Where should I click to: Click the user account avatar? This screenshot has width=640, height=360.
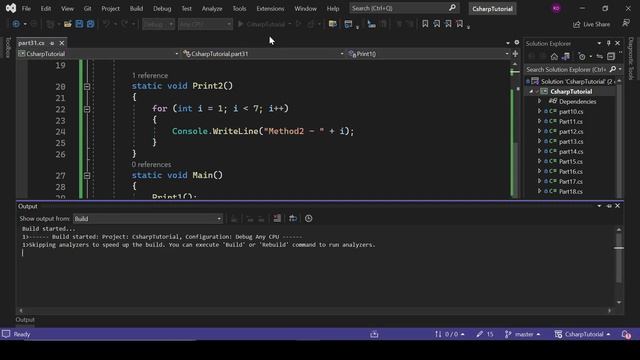click(556, 8)
